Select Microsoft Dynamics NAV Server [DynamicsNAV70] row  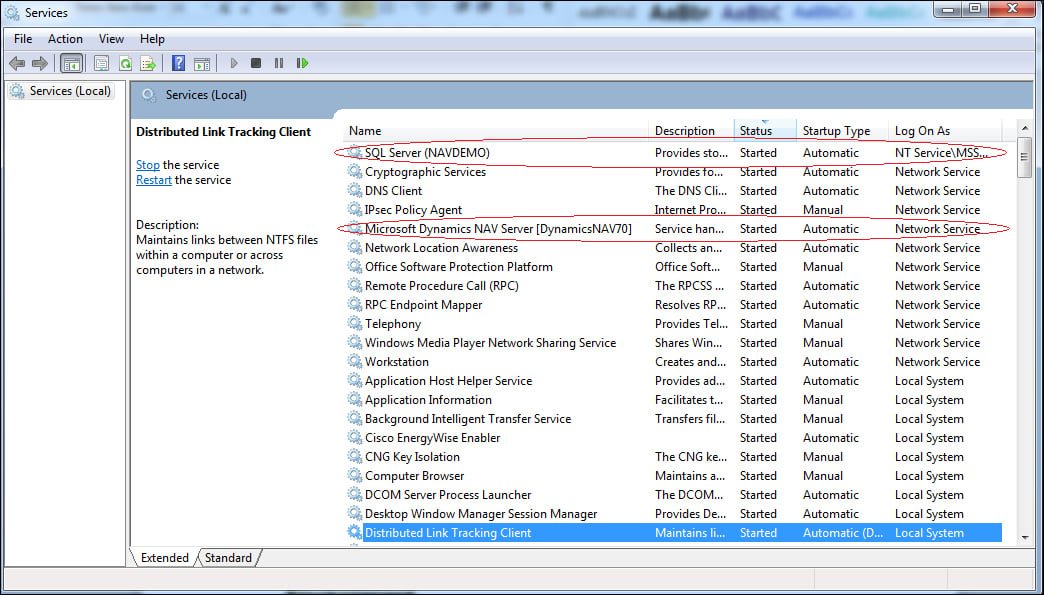coord(674,228)
